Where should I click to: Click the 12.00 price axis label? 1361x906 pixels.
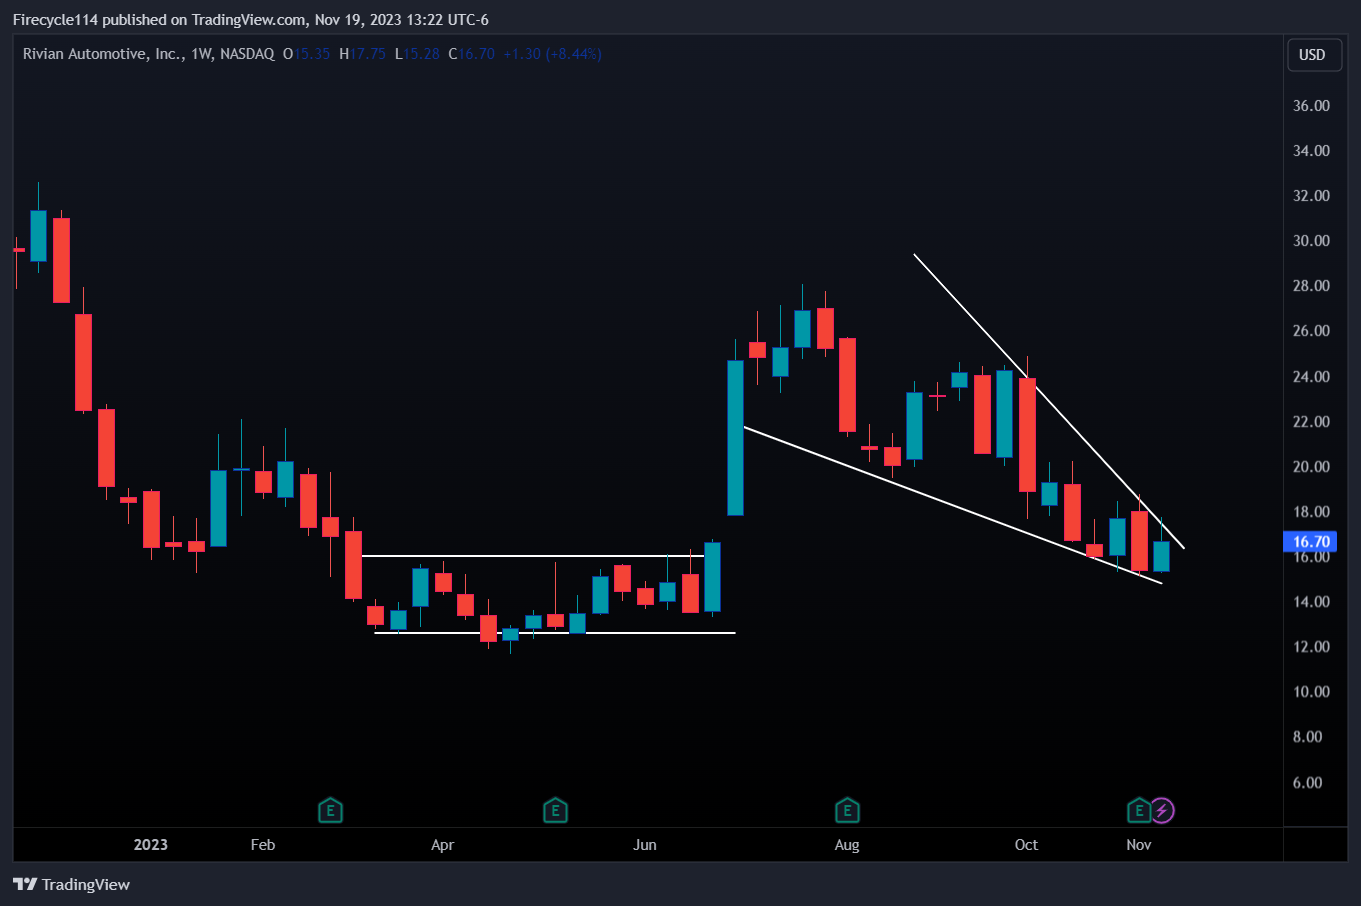pos(1311,647)
